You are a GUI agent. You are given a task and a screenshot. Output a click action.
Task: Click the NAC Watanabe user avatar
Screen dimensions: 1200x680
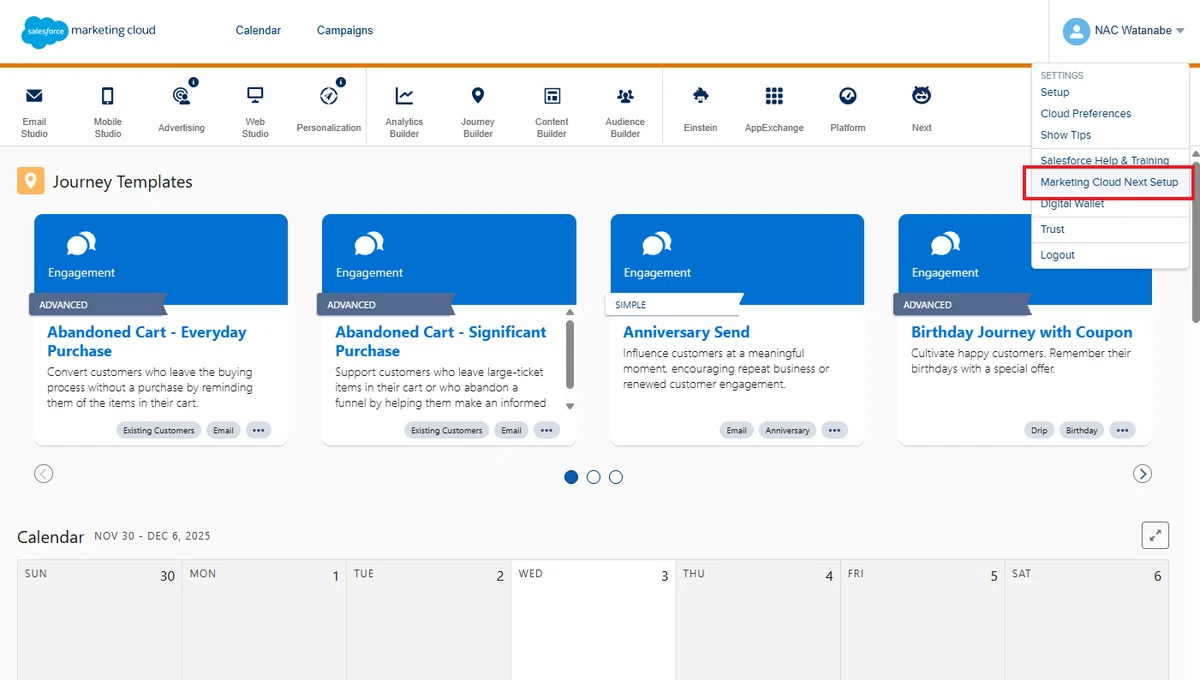1076,31
